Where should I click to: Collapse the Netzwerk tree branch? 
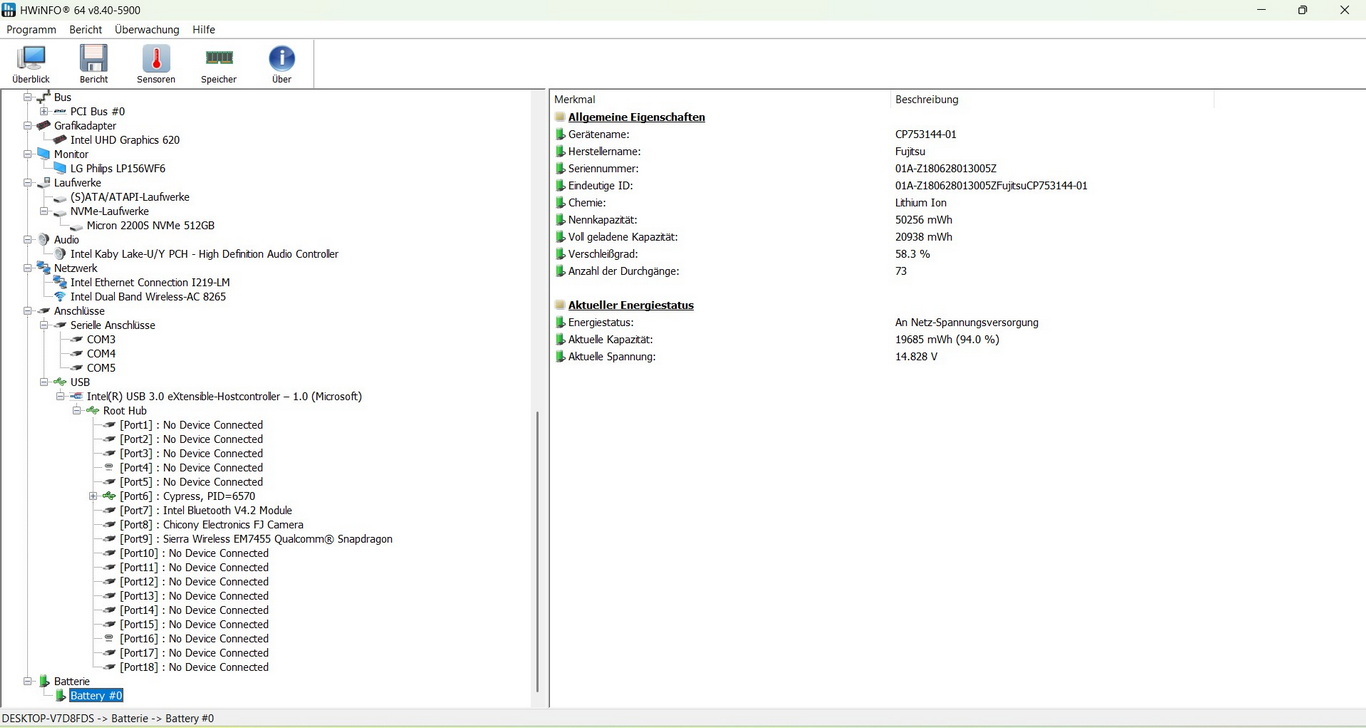[28, 269]
